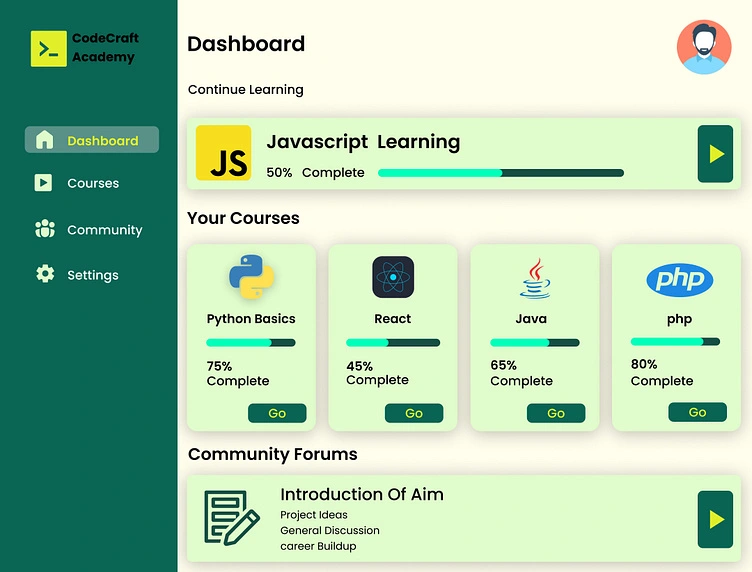Open the career Buildup forum link
Screen dimensions: 752x572
[x=318, y=546]
